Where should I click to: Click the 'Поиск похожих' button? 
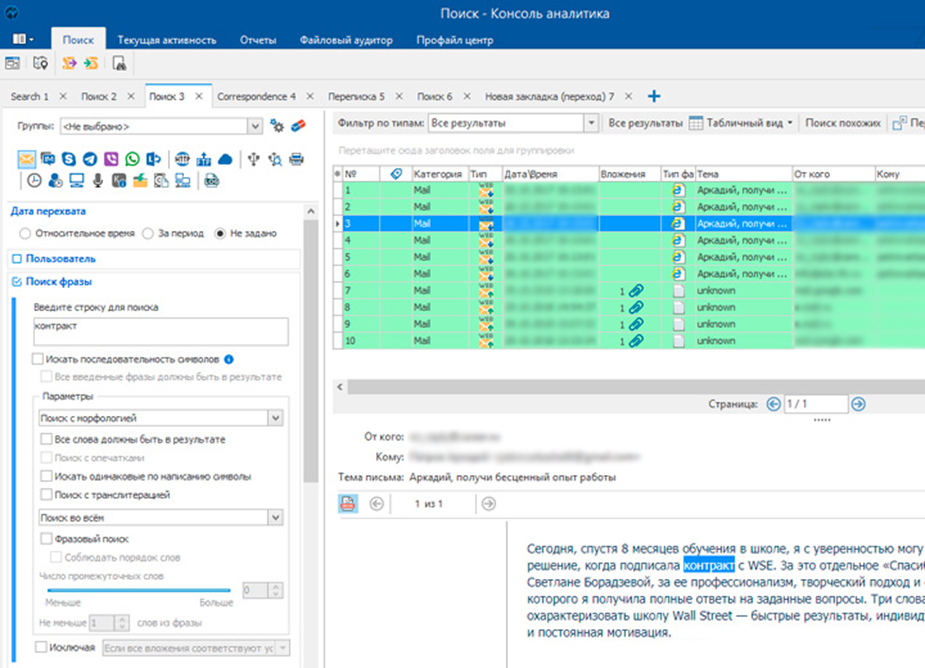(843, 123)
